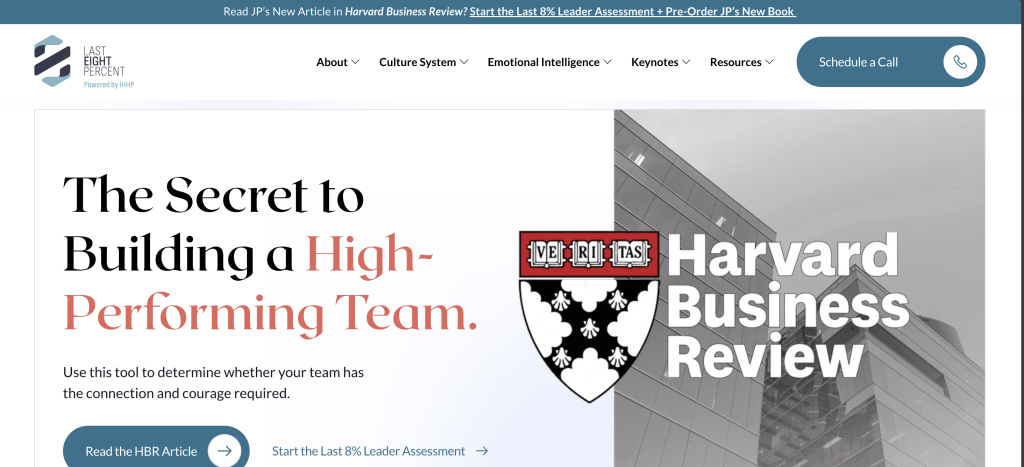Click the circled arrow icon on Read the HBR Article
The height and width of the screenshot is (467, 1024).
click(224, 451)
